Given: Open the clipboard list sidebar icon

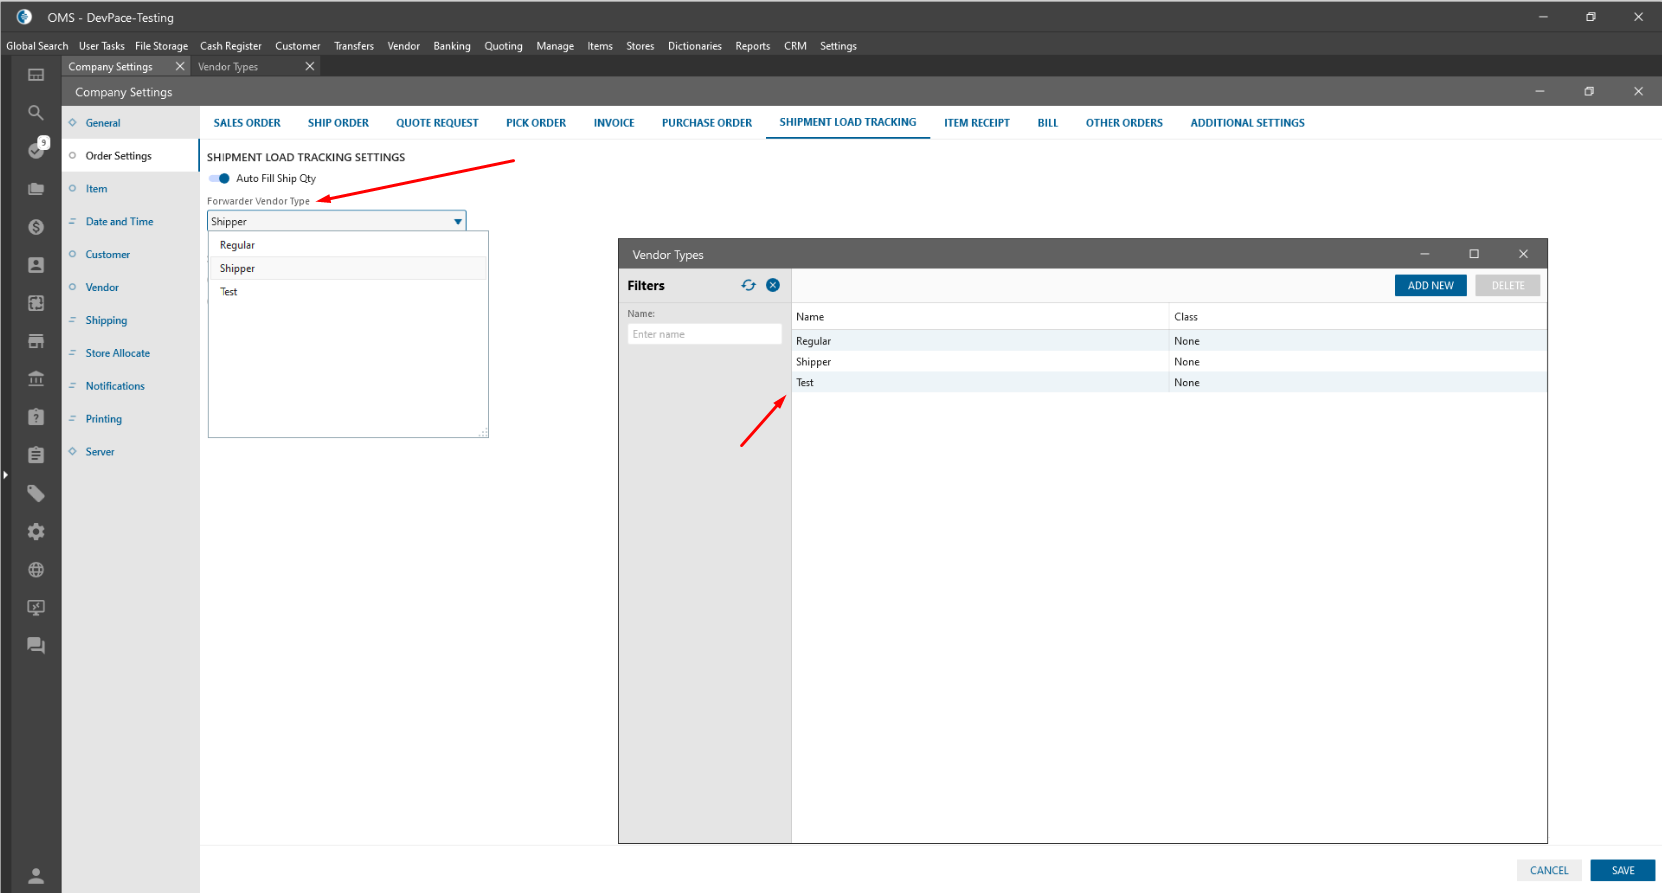Looking at the screenshot, I should point(36,455).
